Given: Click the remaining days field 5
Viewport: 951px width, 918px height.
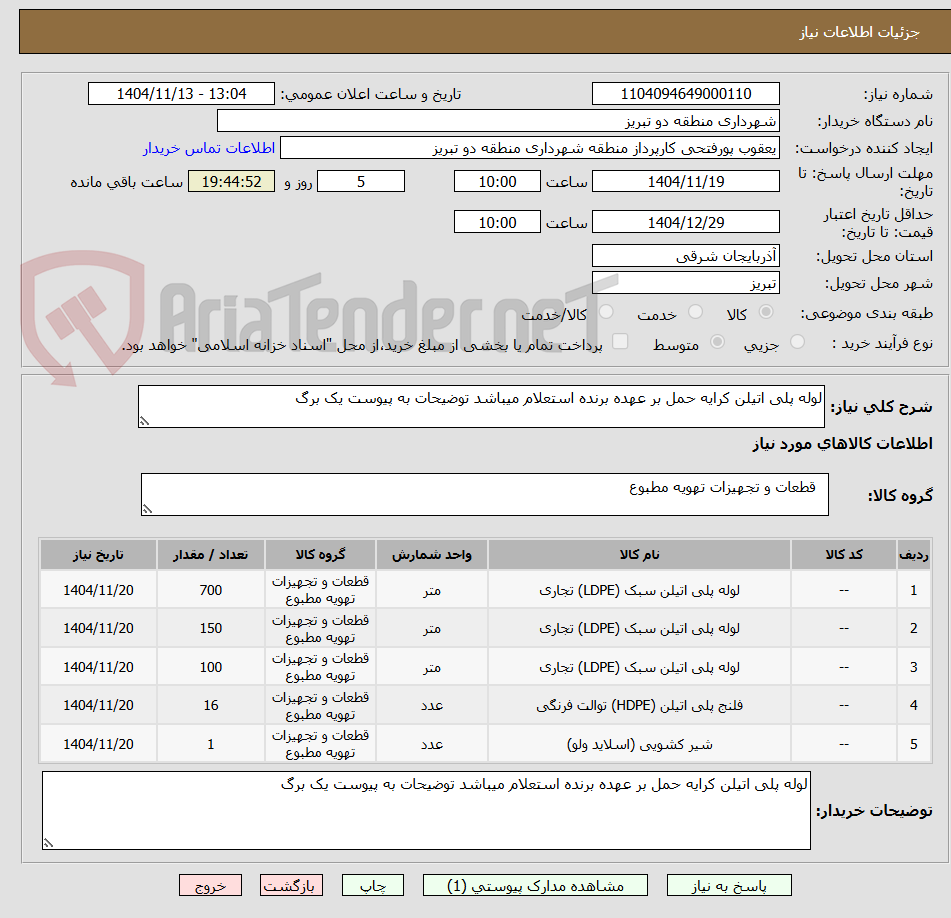Looking at the screenshot, I should (361, 181).
